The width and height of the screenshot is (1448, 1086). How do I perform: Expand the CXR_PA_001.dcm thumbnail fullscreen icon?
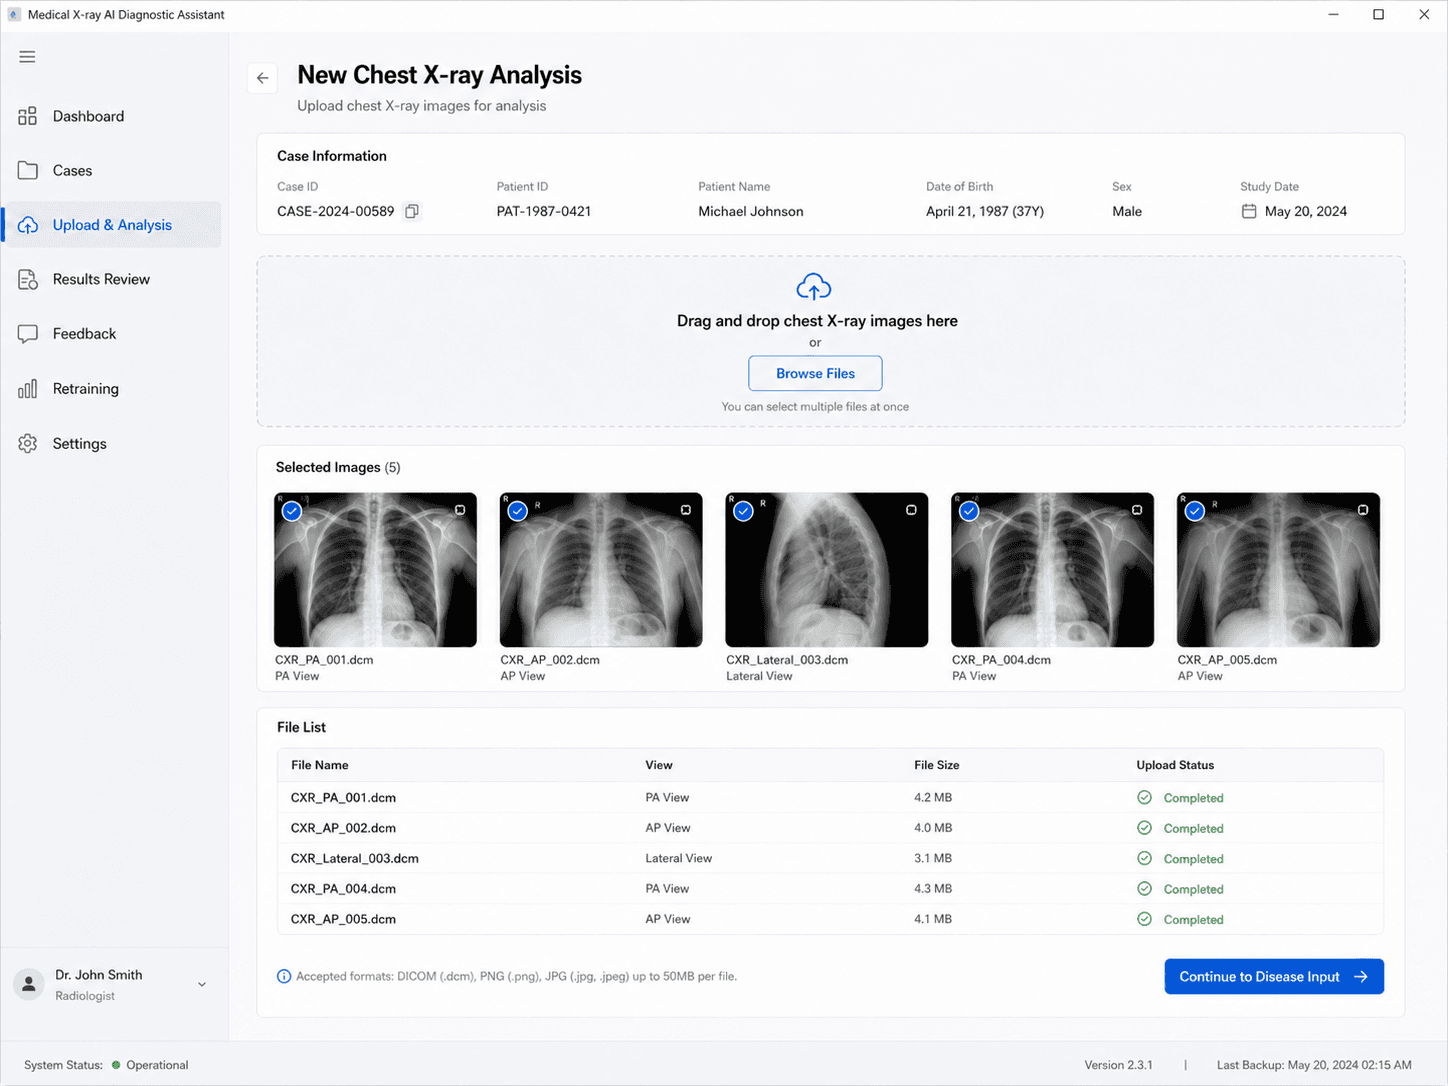point(460,510)
